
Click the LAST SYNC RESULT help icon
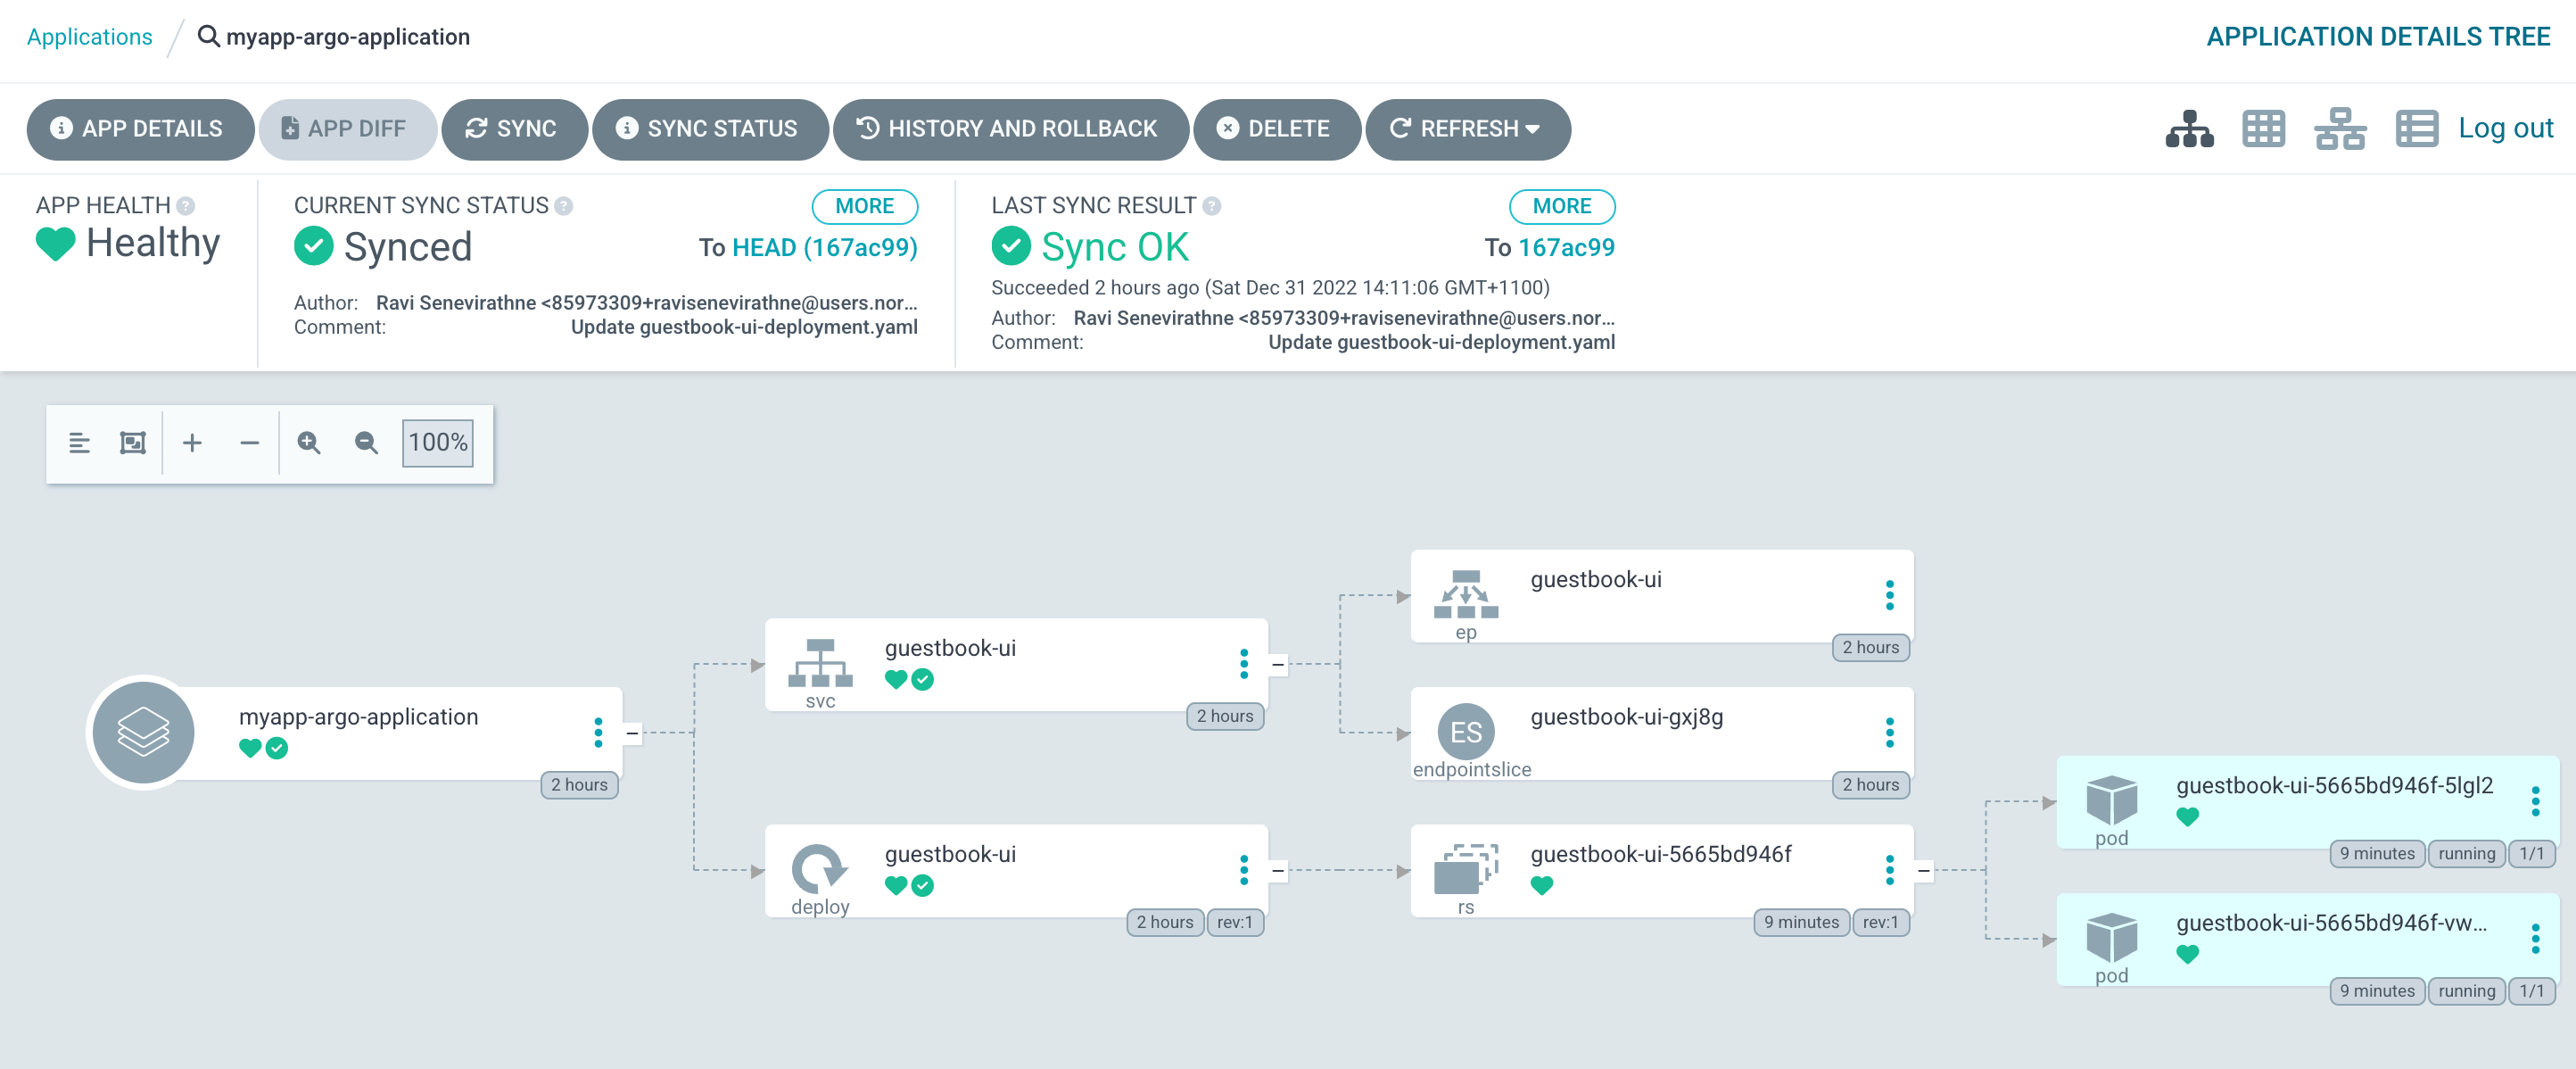pos(1211,206)
